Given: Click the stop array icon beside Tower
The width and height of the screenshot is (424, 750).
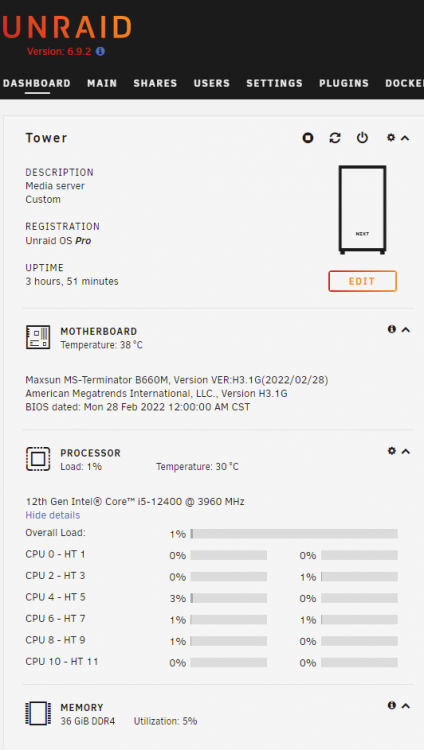Looking at the screenshot, I should coord(308,138).
